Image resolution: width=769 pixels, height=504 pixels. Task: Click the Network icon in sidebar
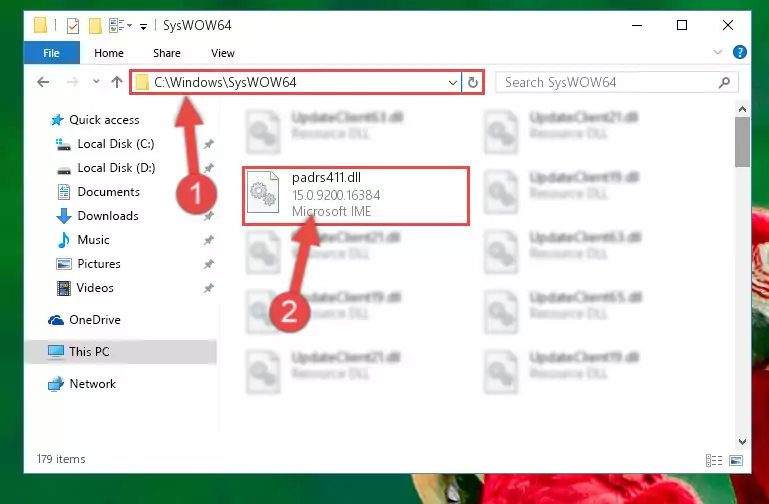point(56,383)
